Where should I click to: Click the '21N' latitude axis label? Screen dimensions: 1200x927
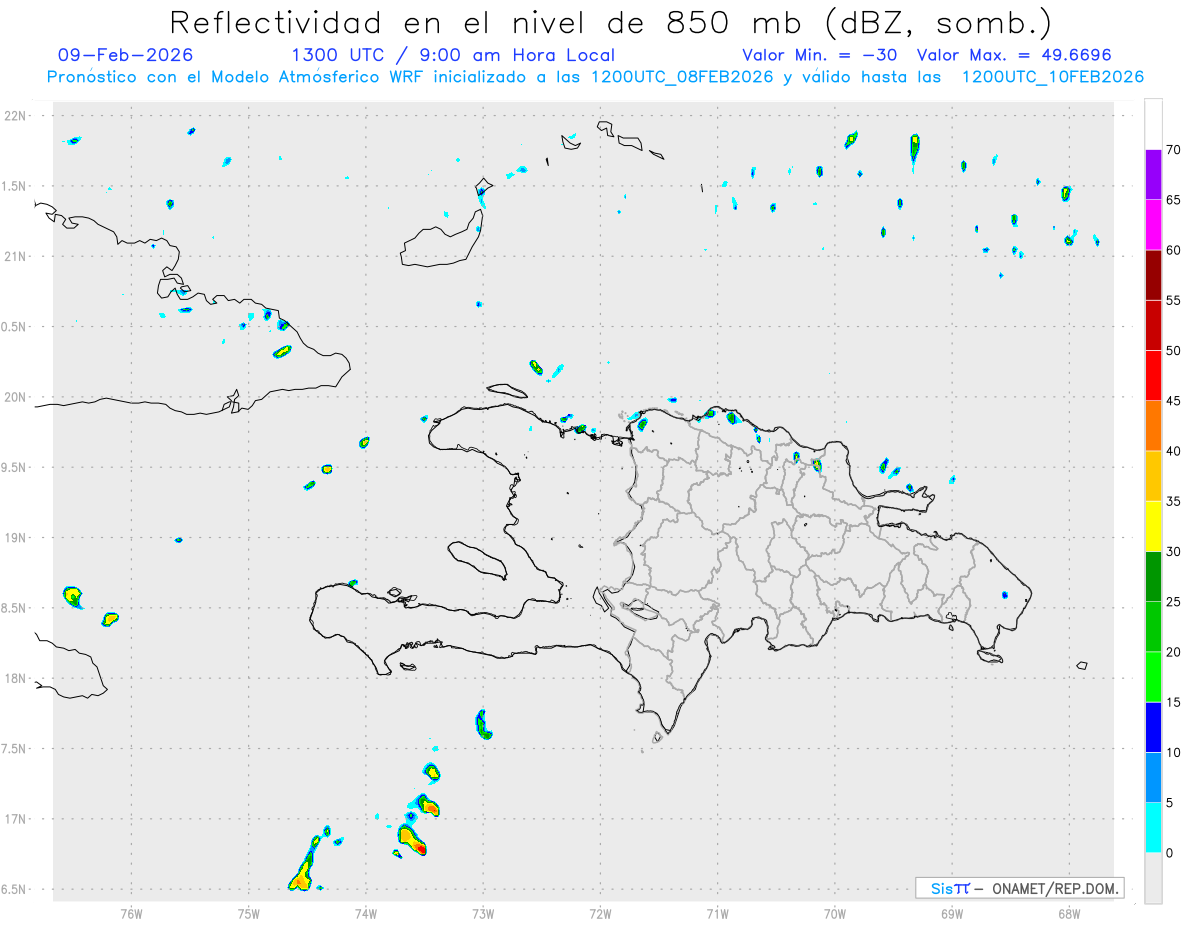click(x=16, y=256)
